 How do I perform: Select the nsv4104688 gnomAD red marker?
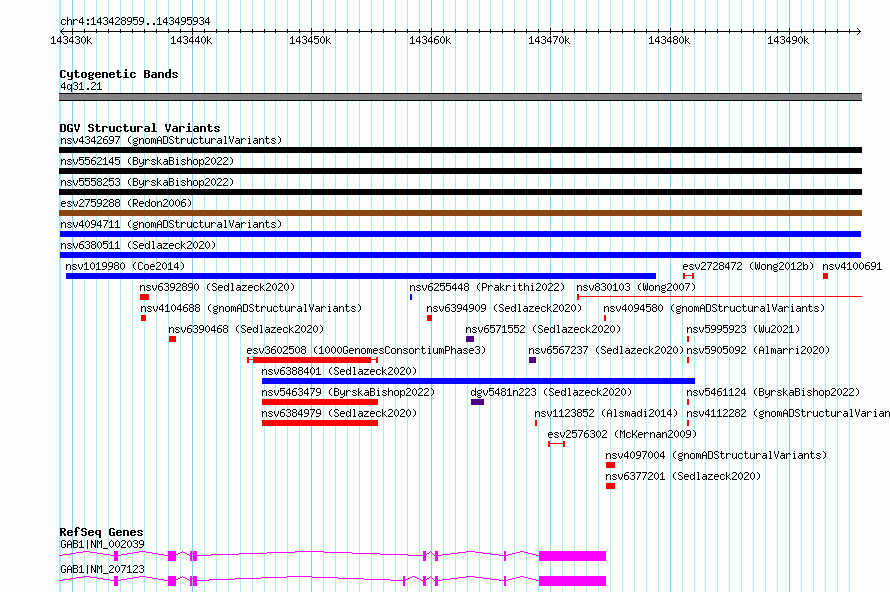(144, 318)
